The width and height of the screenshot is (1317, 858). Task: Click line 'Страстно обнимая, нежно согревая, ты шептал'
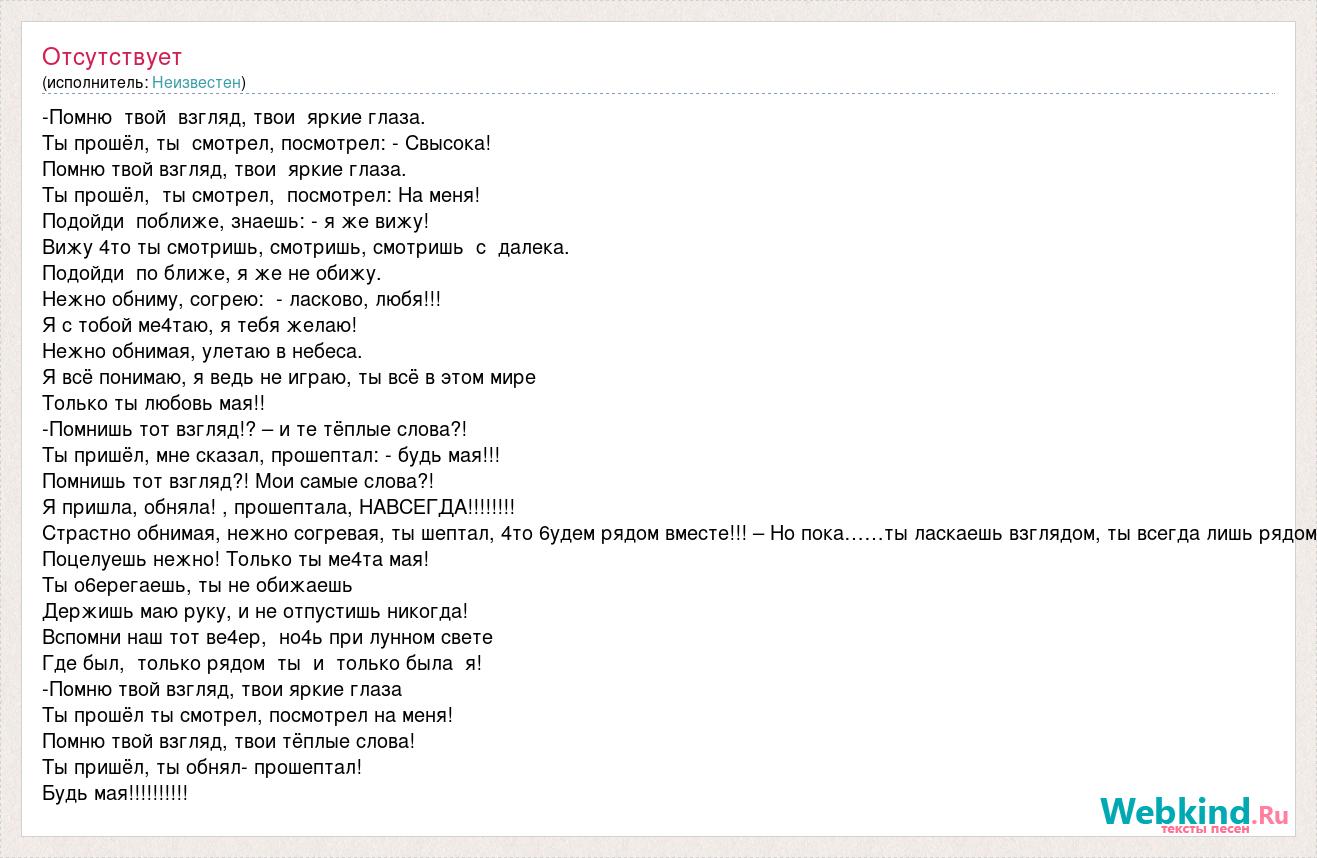click(x=679, y=533)
